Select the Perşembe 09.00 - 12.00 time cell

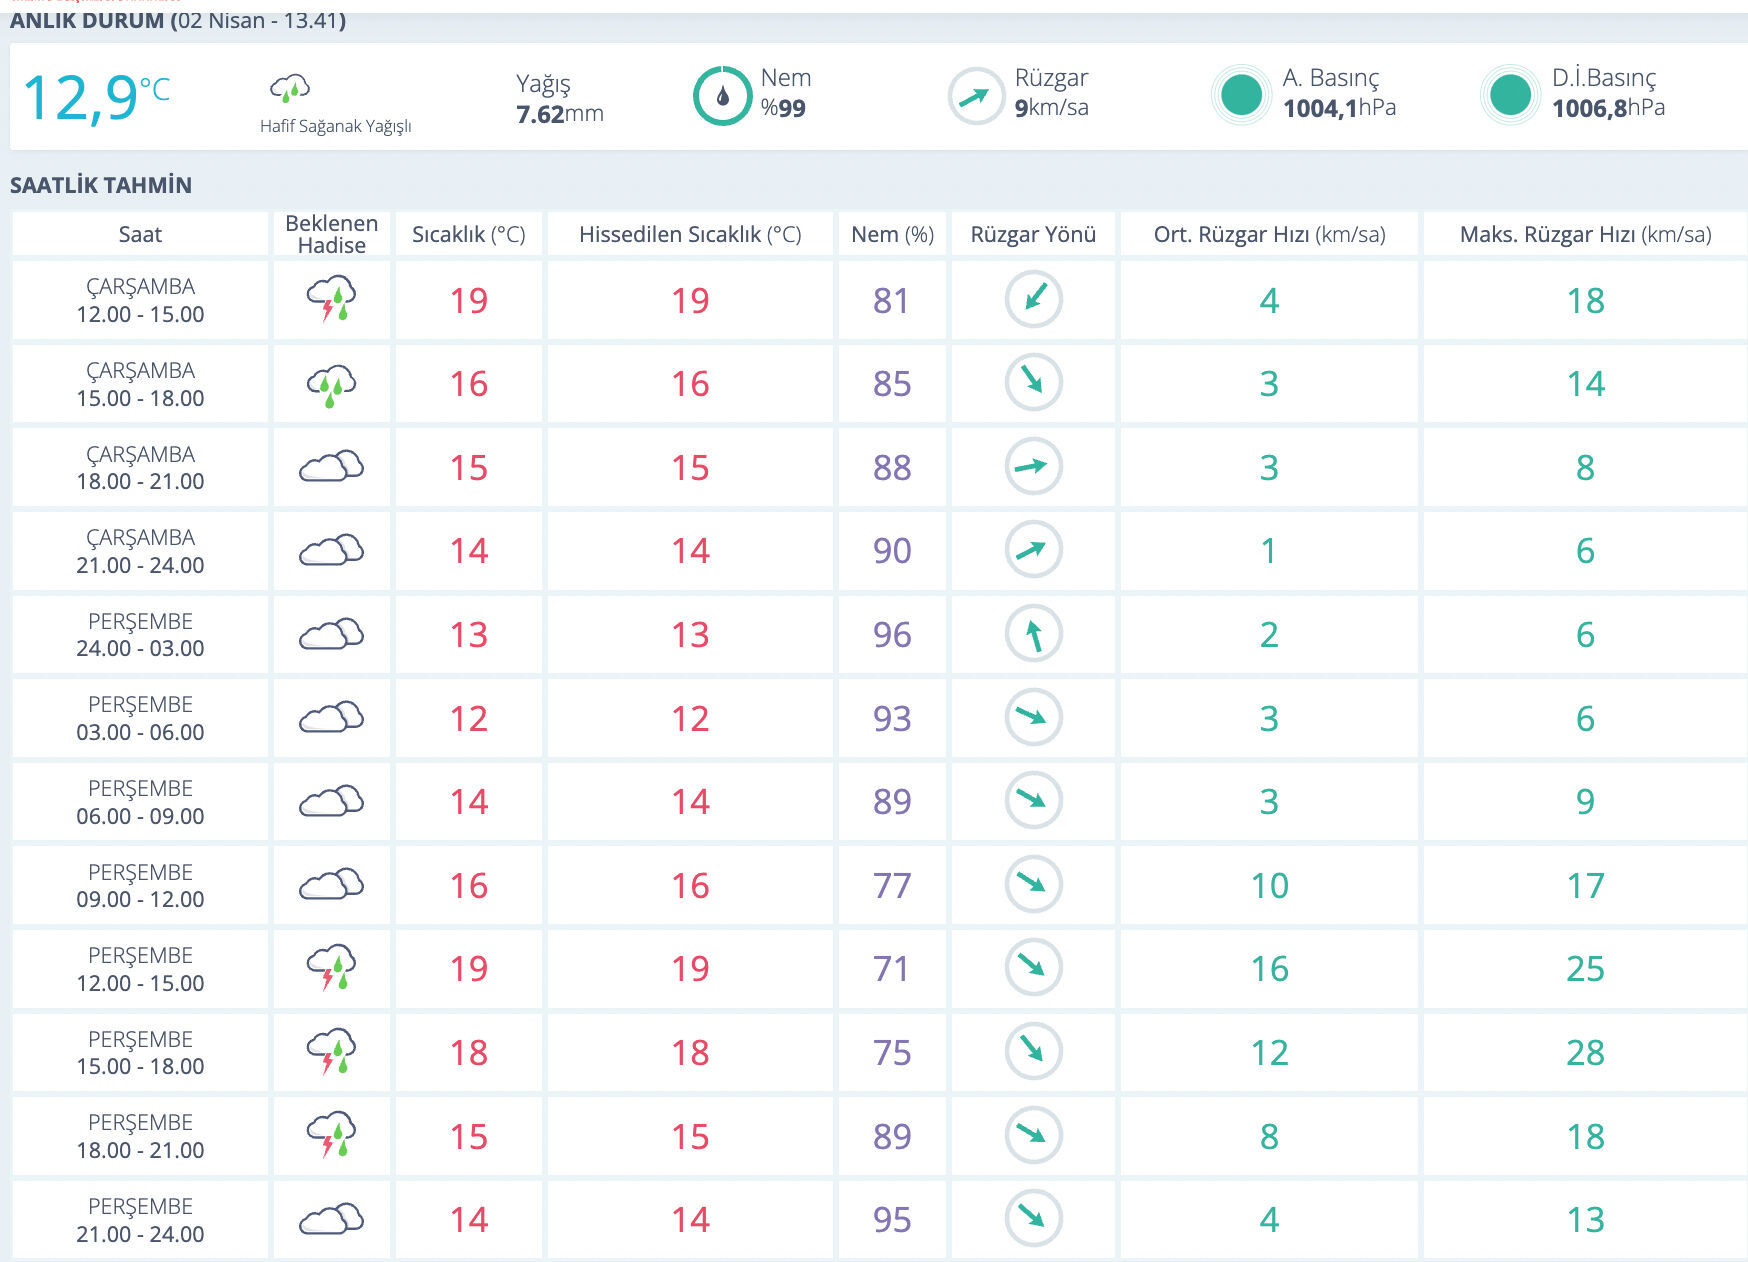(140, 885)
